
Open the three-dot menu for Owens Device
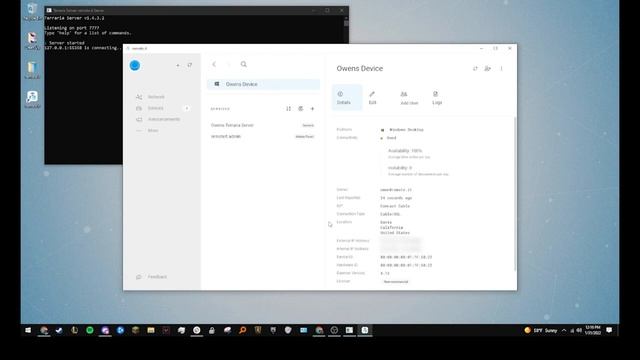pos(501,69)
